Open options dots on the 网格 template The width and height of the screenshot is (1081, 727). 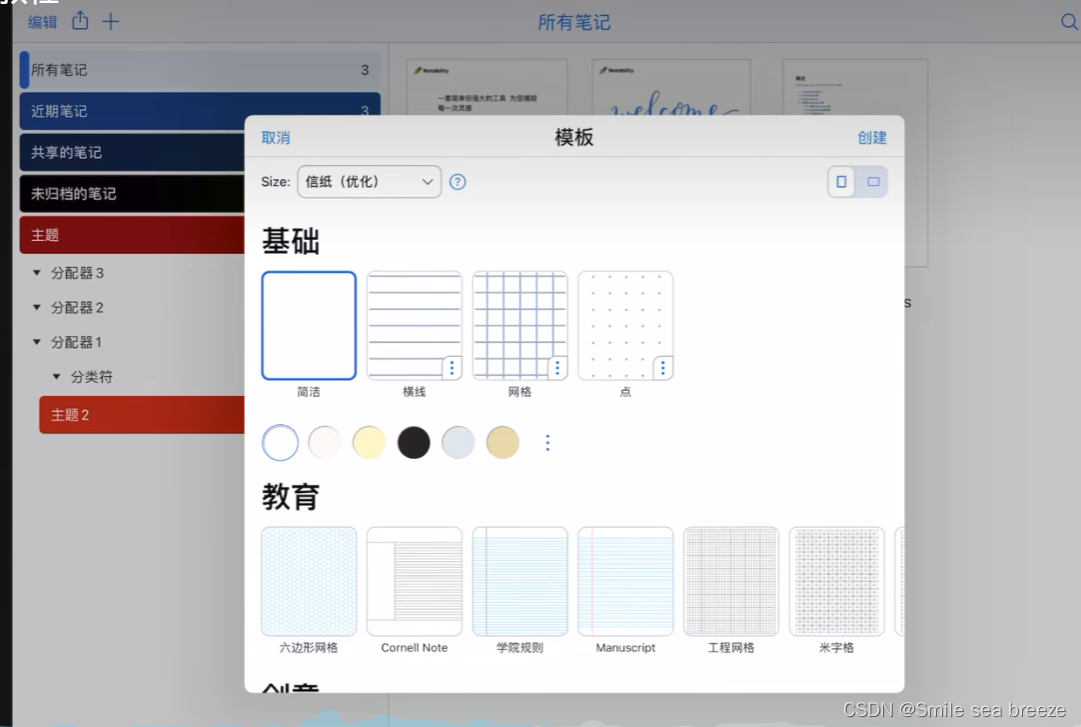tap(557, 368)
